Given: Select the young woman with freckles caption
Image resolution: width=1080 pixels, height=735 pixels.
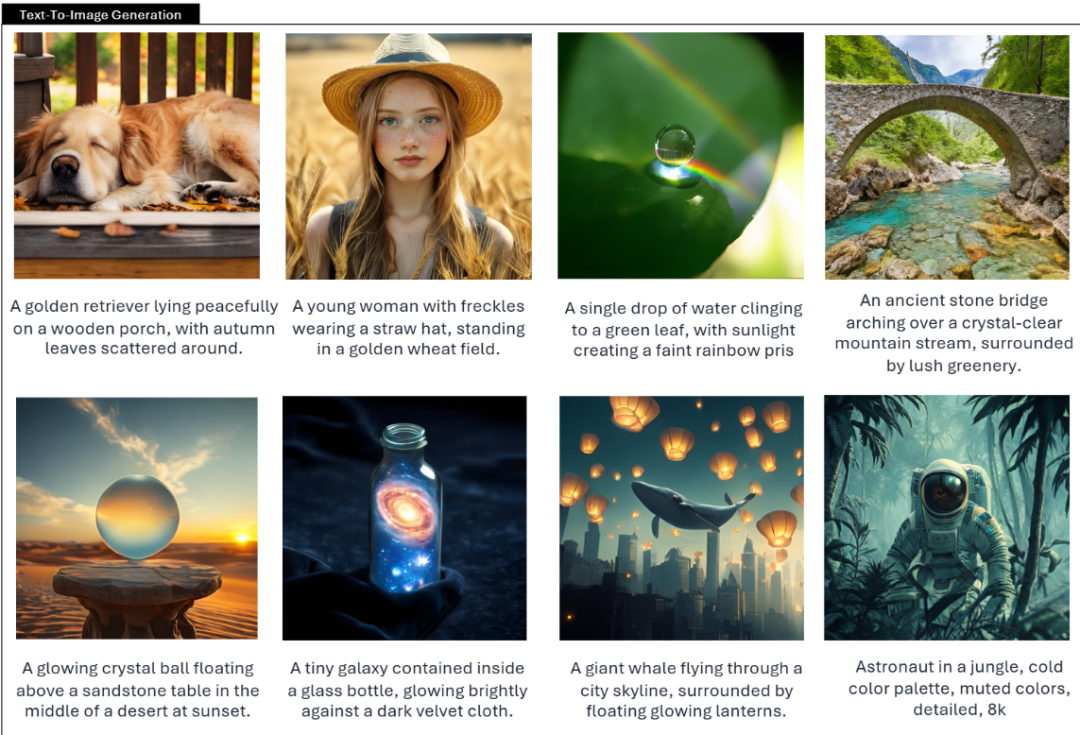Looking at the screenshot, I should tap(408, 327).
